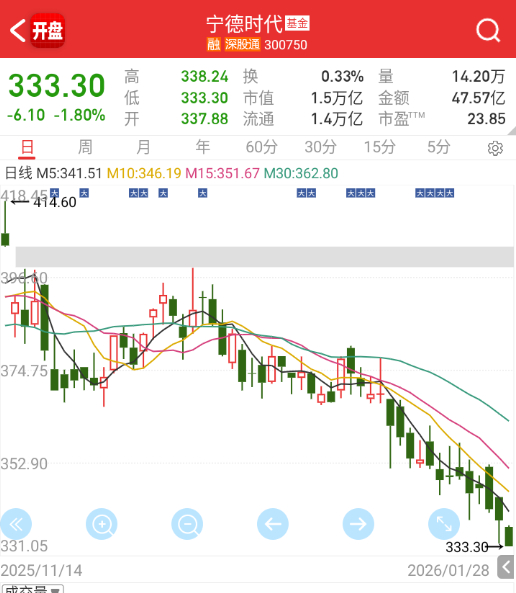Screen dimensions: 516x593
Task: Open the 成交量 indicator dropdown
Action: point(32,589)
